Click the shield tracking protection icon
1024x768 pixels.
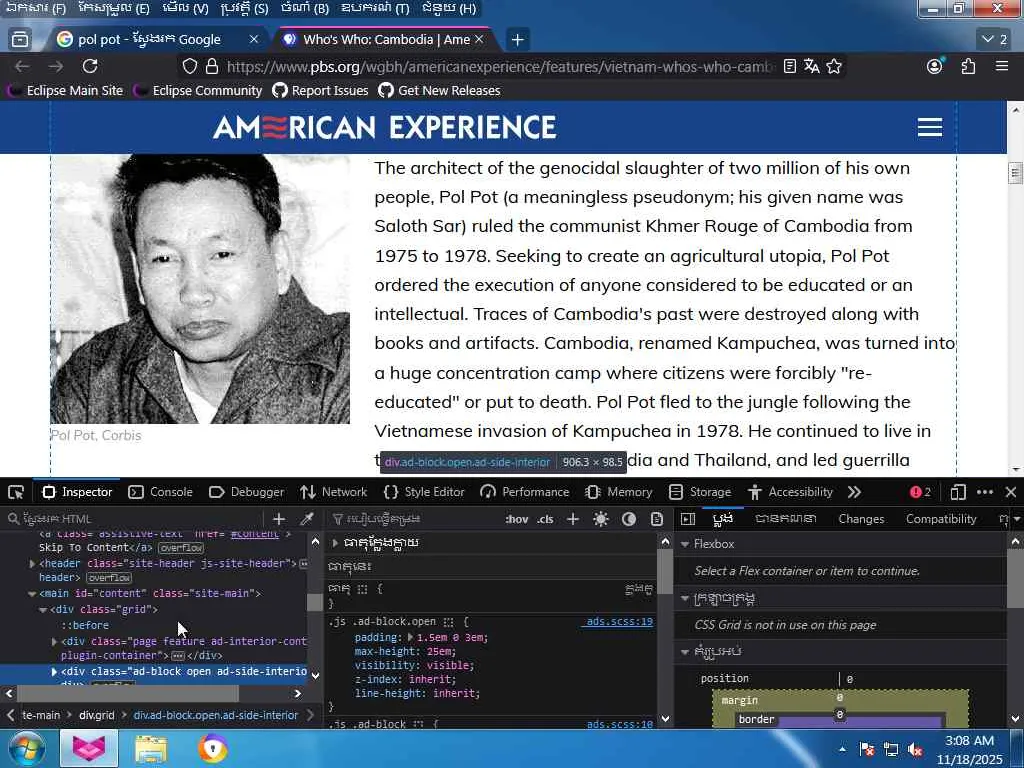point(189,67)
